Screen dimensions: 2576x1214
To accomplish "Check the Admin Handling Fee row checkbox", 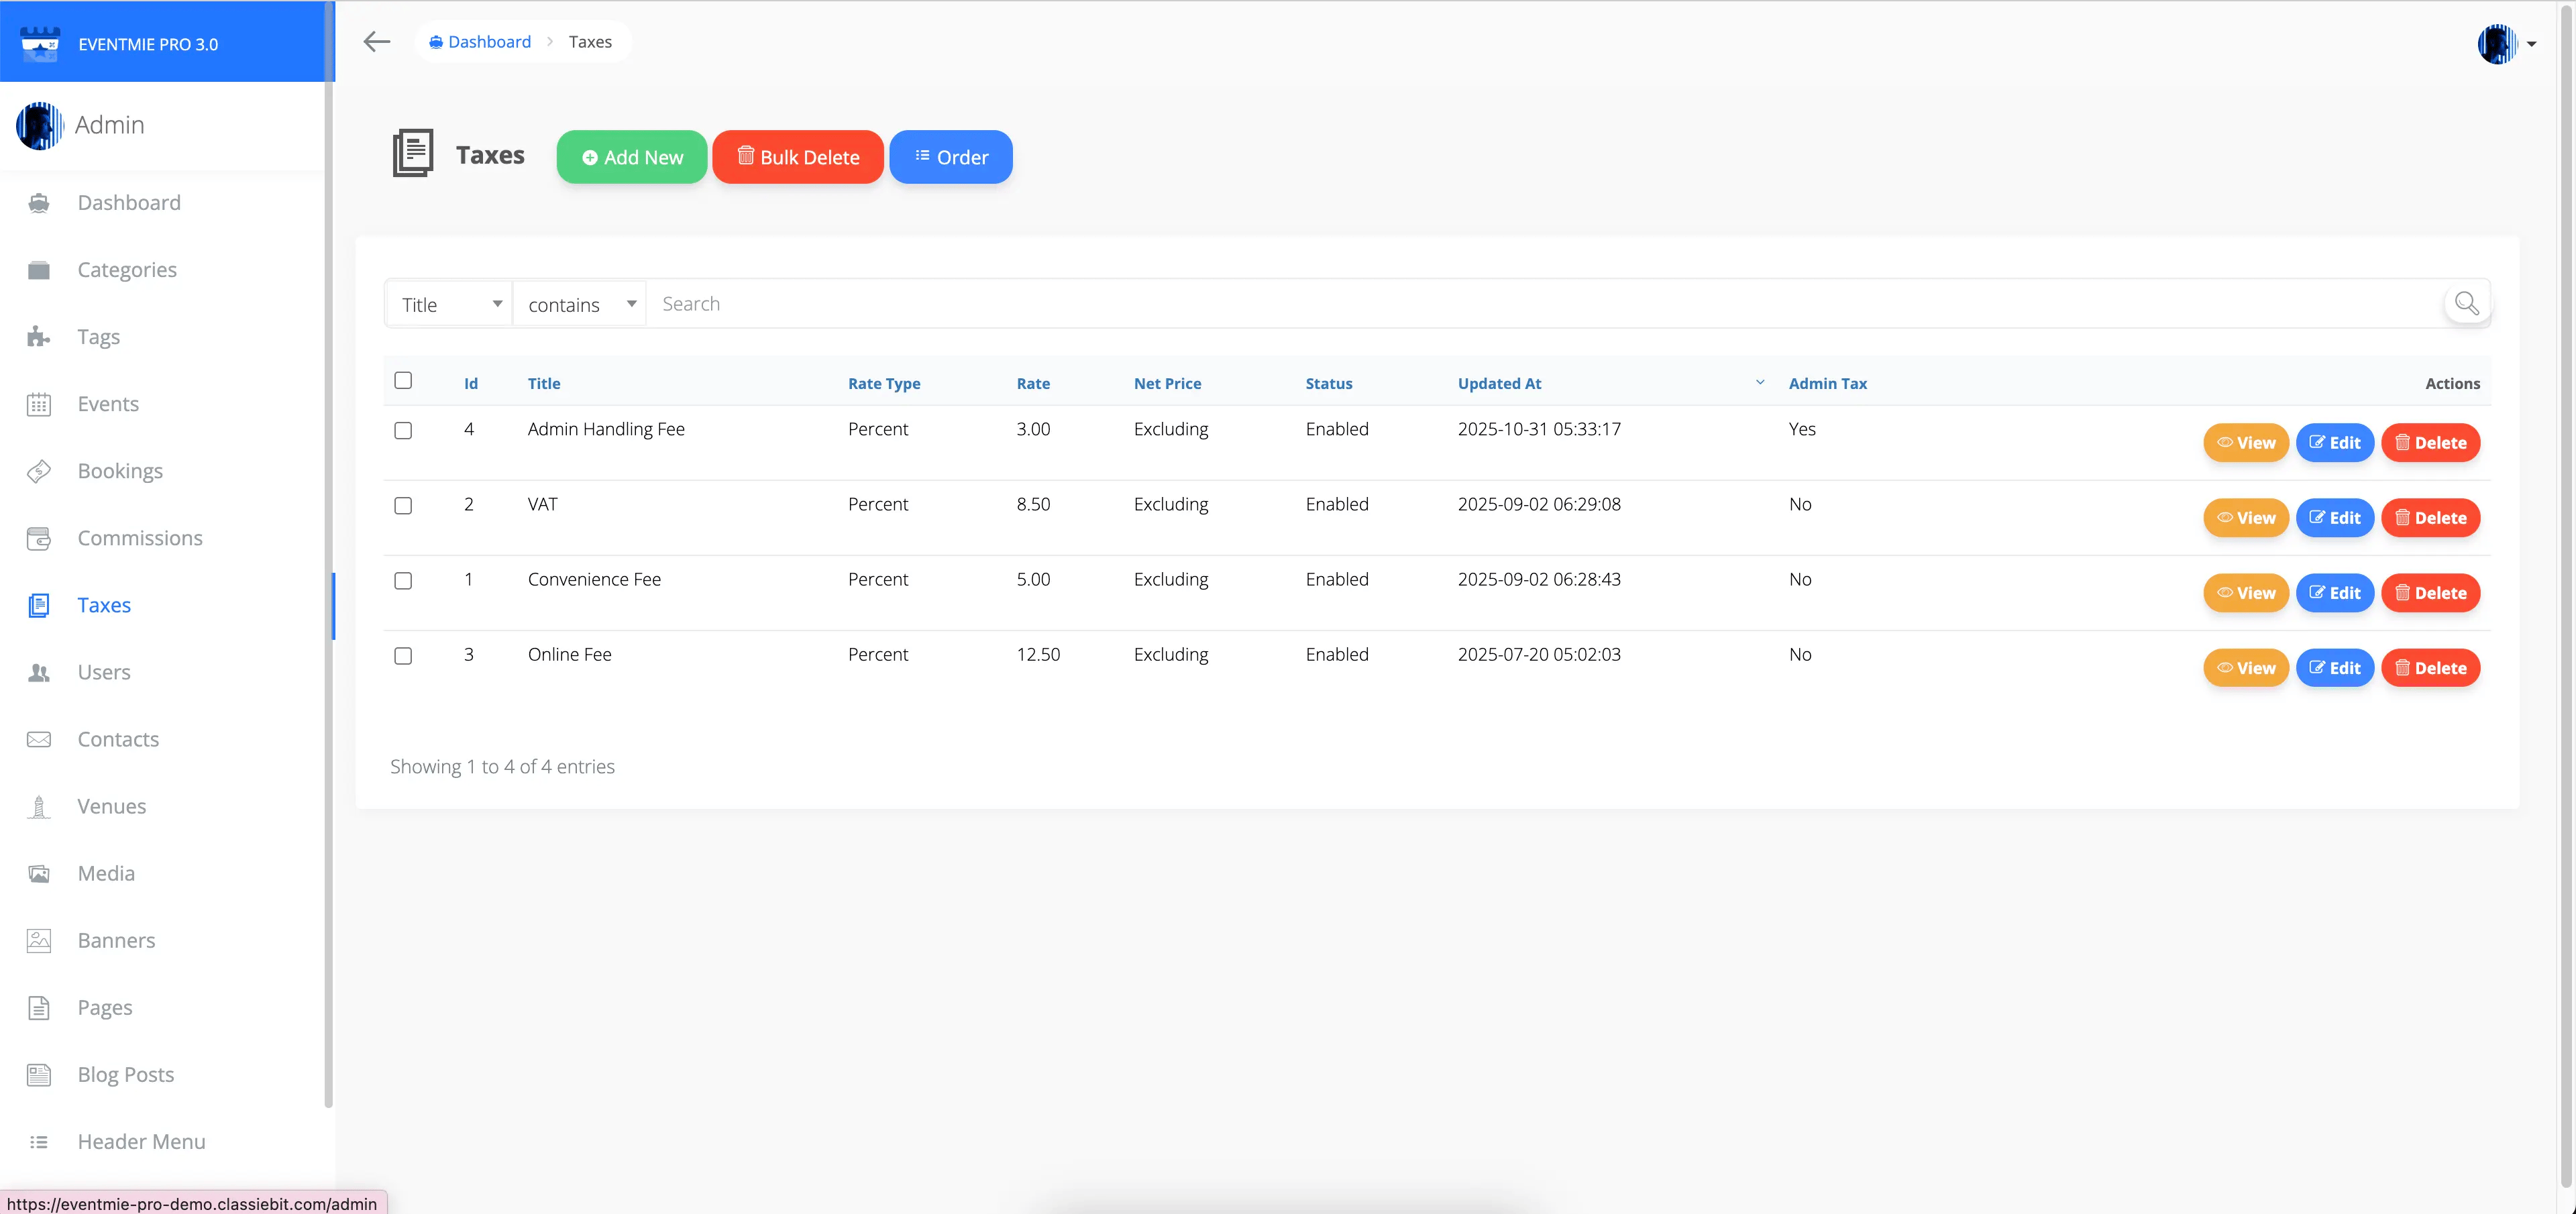I will (x=403, y=431).
